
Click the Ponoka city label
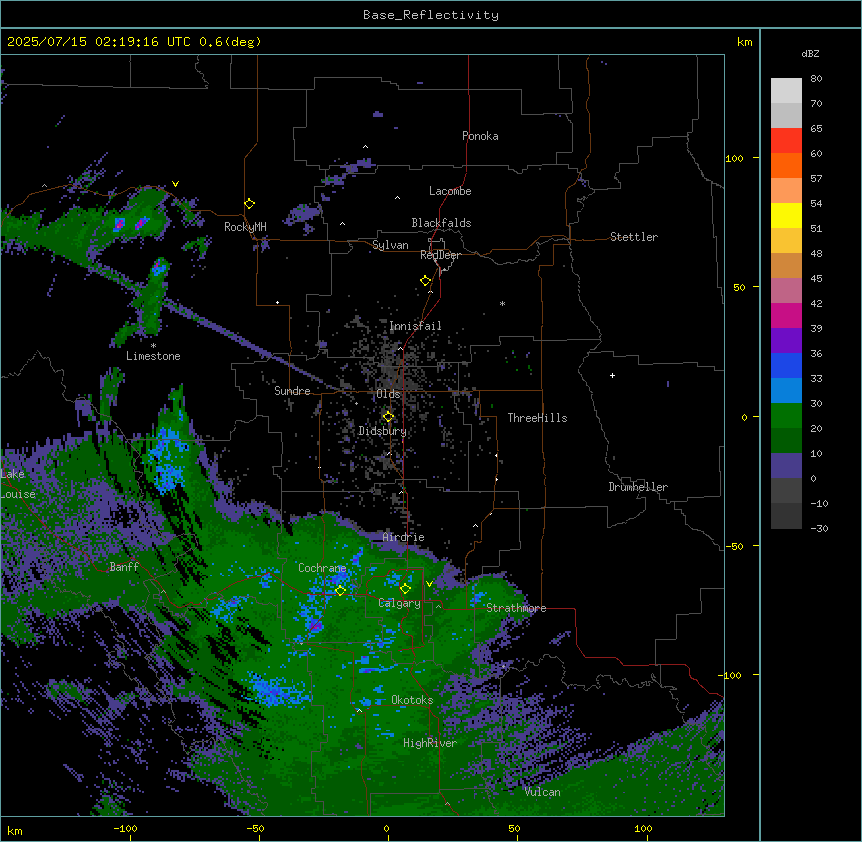point(480,136)
